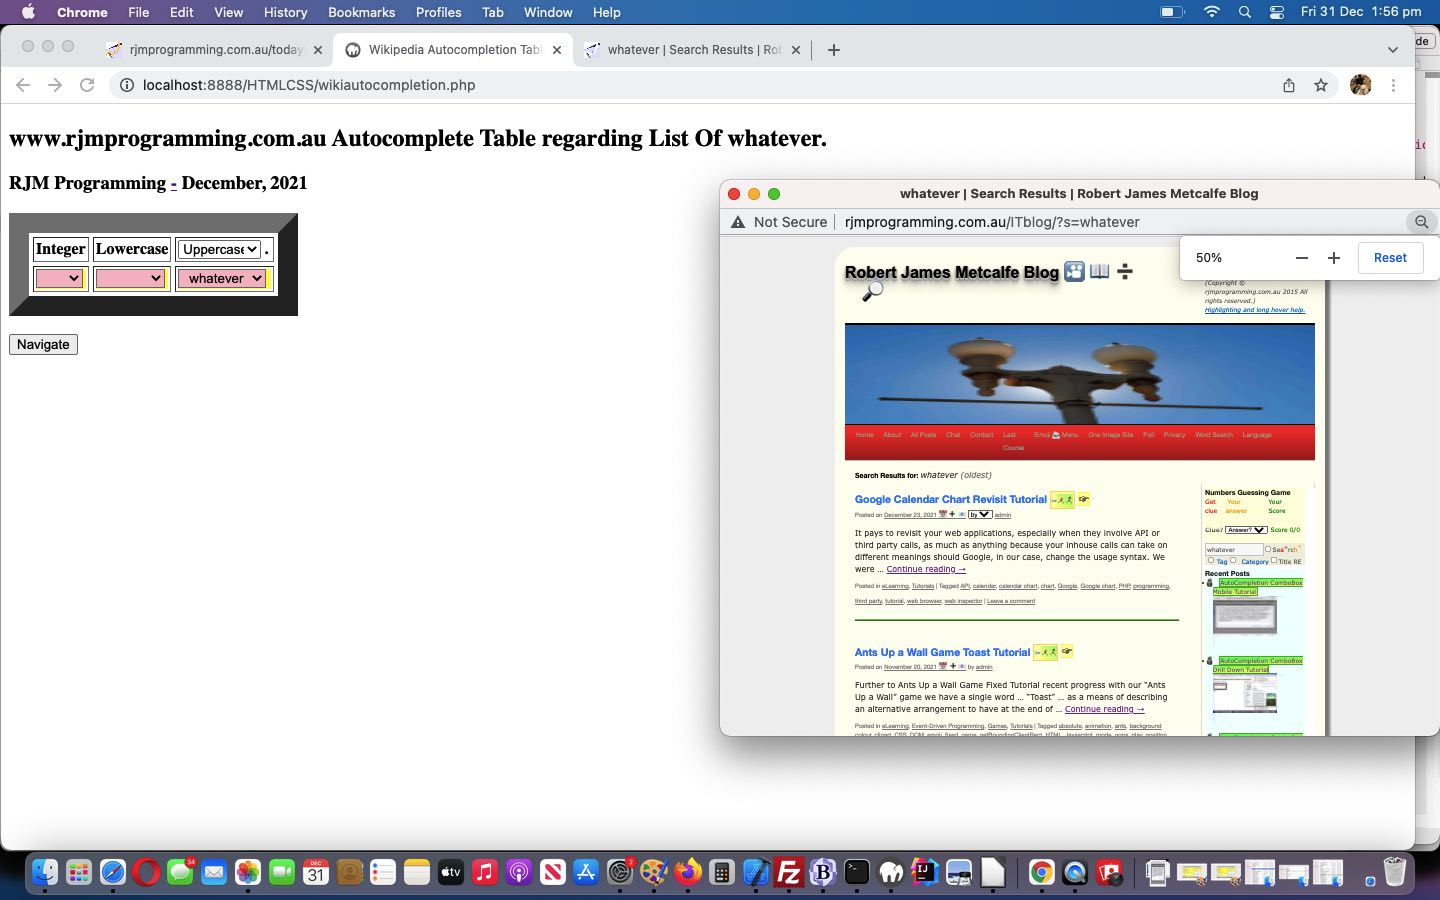Viewport: 1440px width, 900px height.
Task: Open the whatever dropdown in the table
Action: (x=222, y=278)
